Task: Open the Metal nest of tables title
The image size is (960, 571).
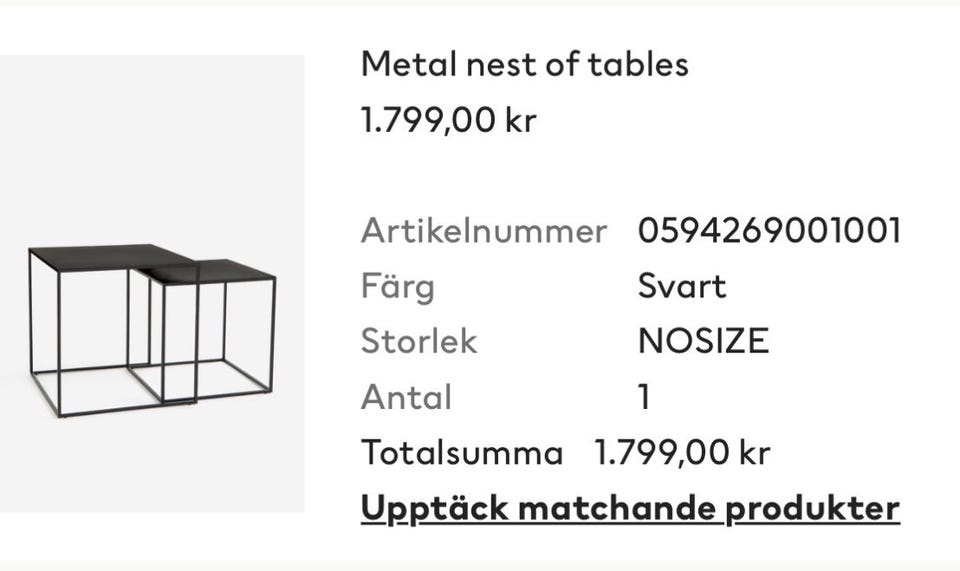Action: click(524, 65)
